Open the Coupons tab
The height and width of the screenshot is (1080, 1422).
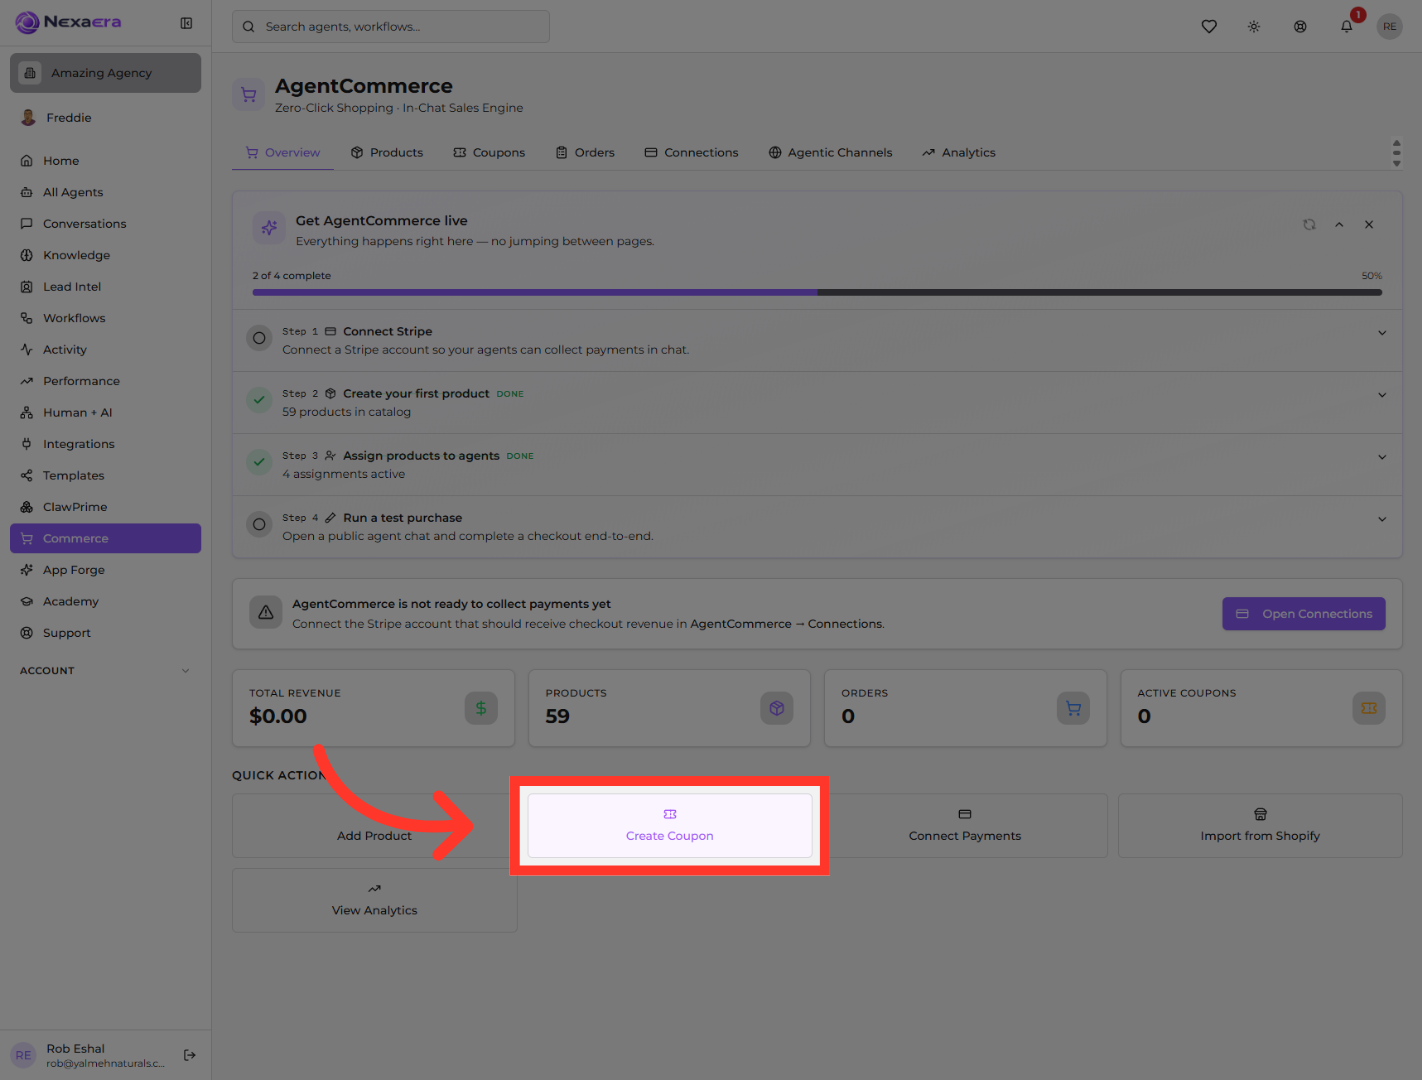coord(489,153)
